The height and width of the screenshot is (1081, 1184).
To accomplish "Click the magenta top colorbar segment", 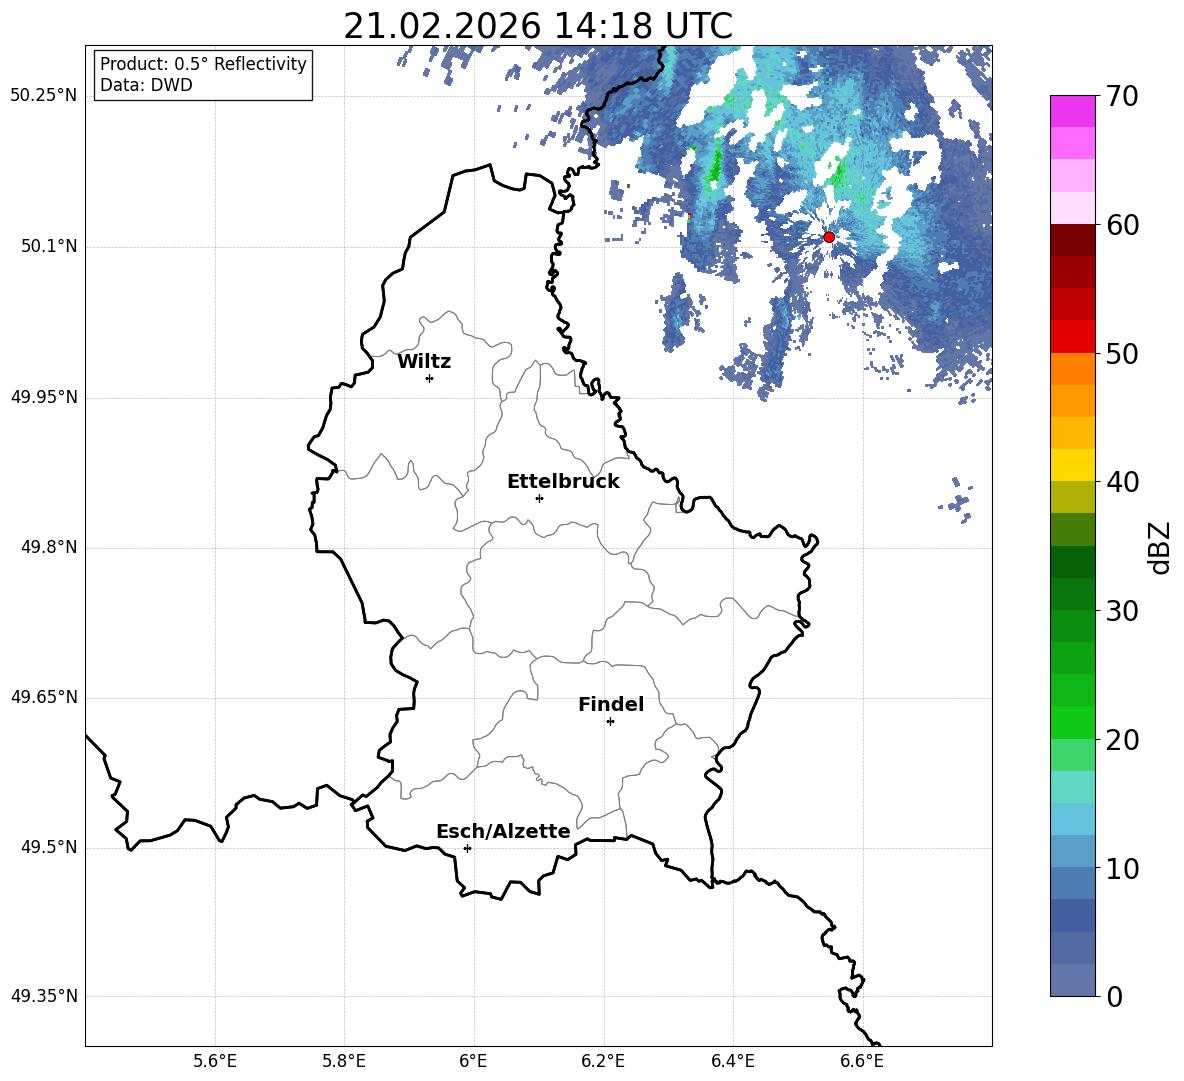I will tap(1072, 111).
